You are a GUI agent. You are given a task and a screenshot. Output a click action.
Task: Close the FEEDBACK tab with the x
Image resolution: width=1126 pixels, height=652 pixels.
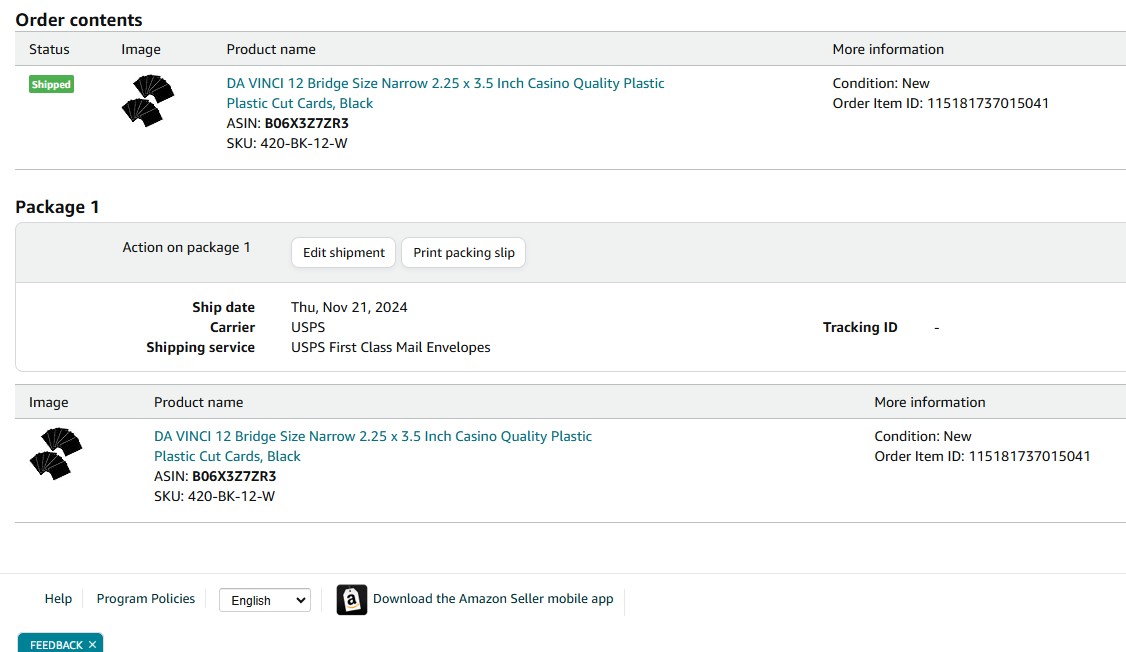[x=92, y=645]
